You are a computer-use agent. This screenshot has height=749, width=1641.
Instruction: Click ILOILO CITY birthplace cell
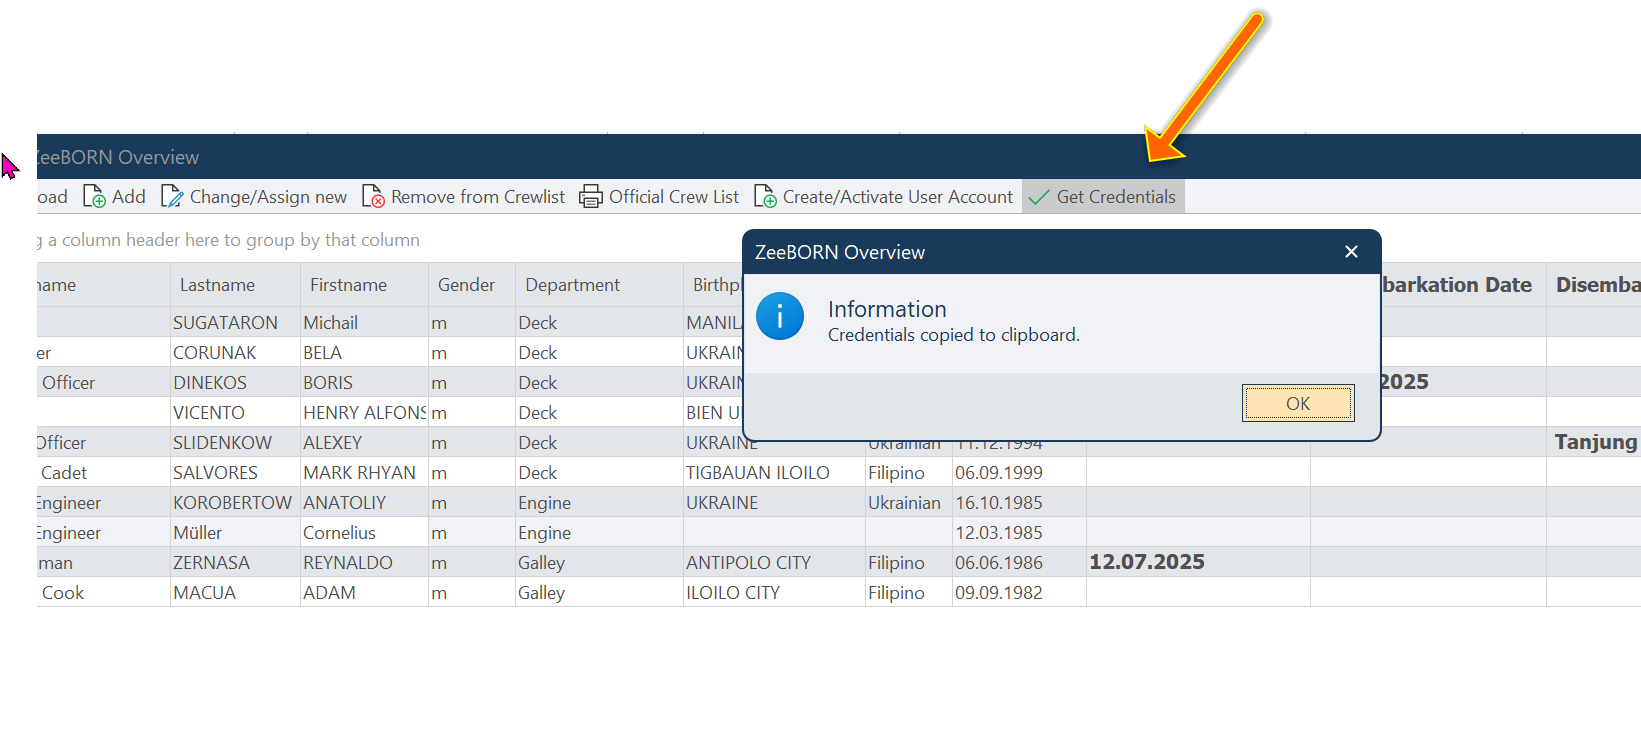(x=774, y=593)
